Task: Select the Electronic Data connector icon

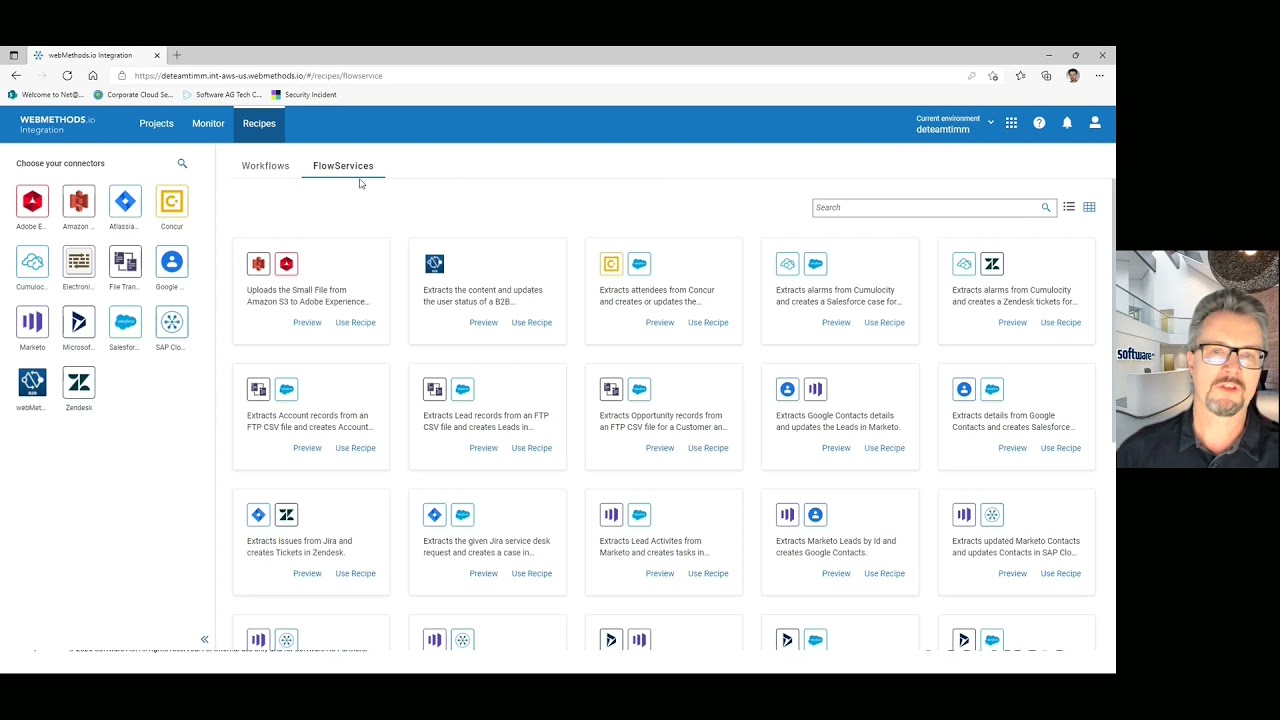Action: (x=78, y=262)
